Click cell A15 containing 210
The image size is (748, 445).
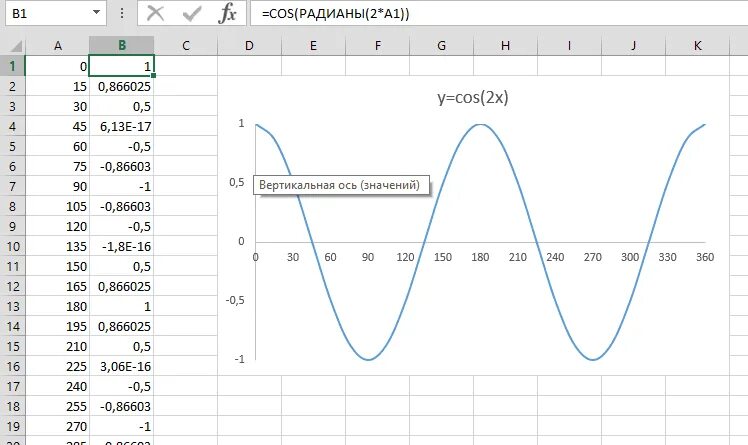tap(57, 346)
